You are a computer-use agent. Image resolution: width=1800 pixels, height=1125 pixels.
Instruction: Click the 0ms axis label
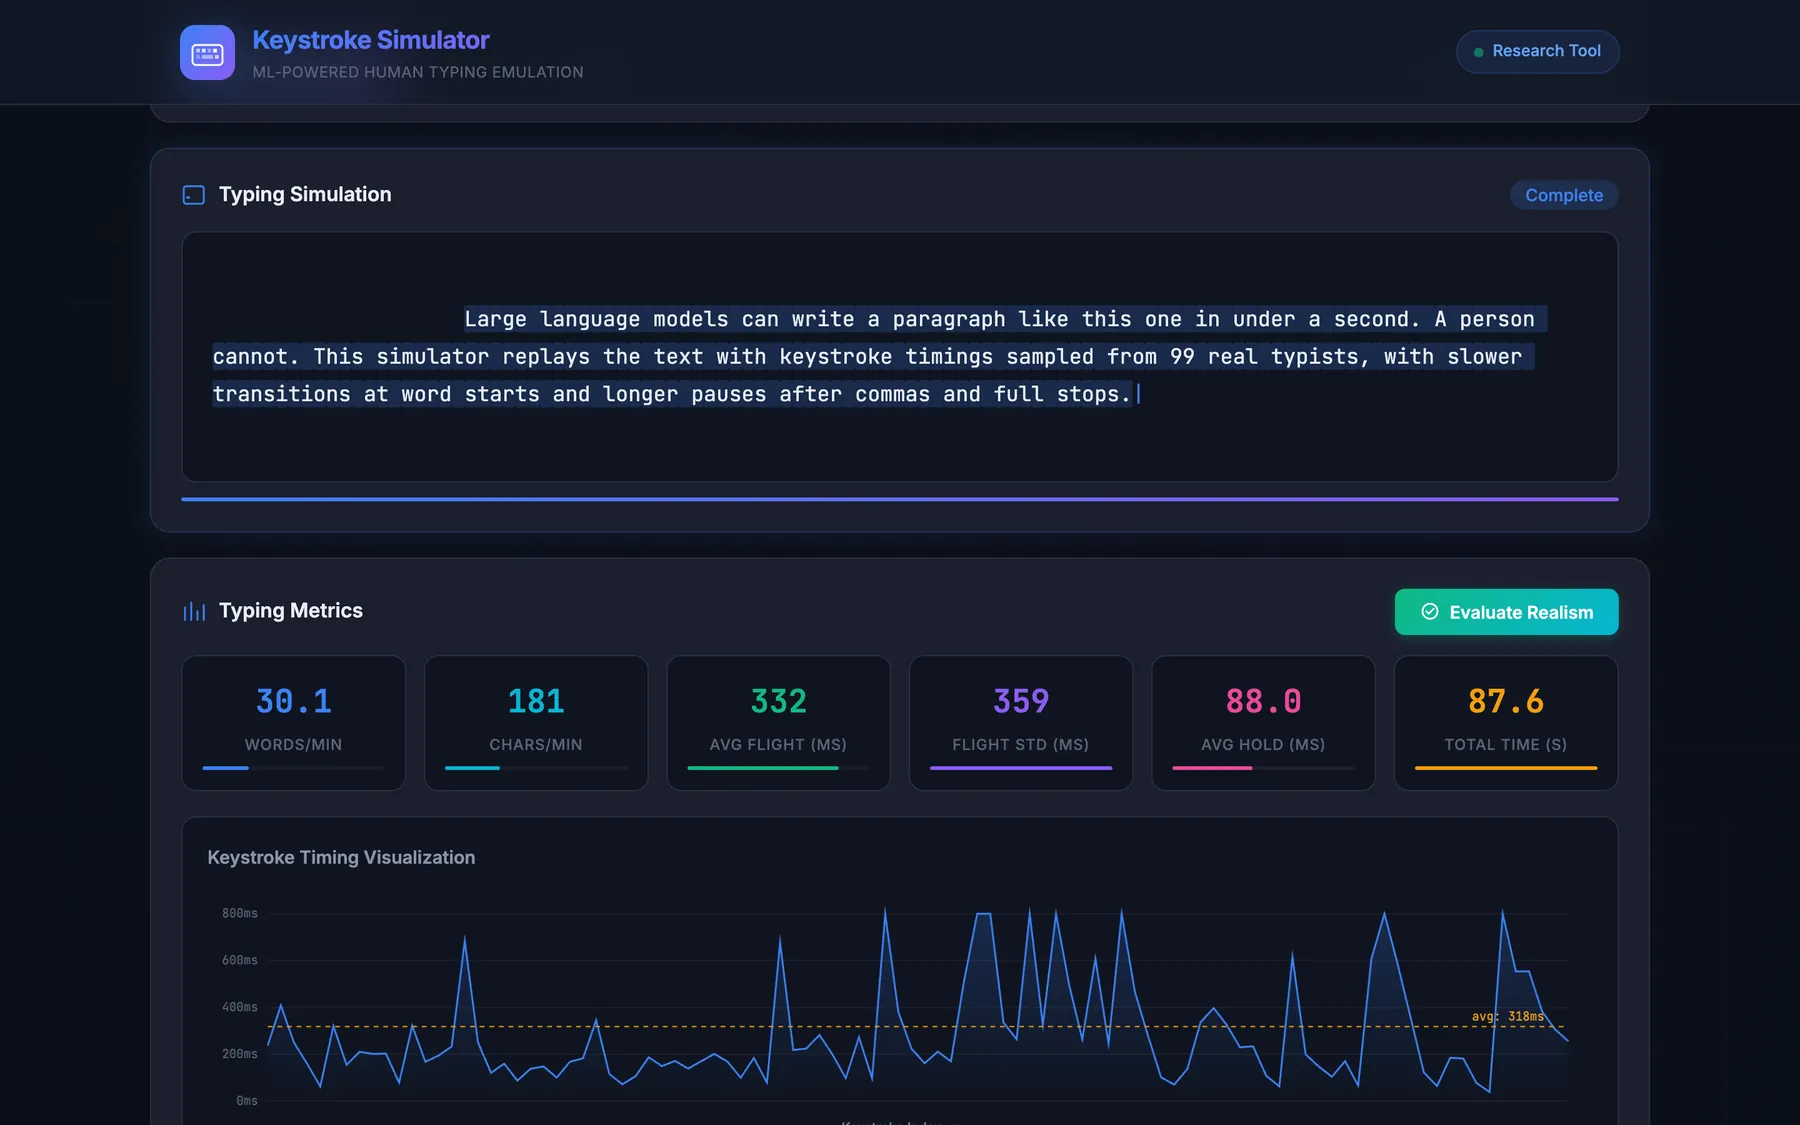pos(247,1101)
